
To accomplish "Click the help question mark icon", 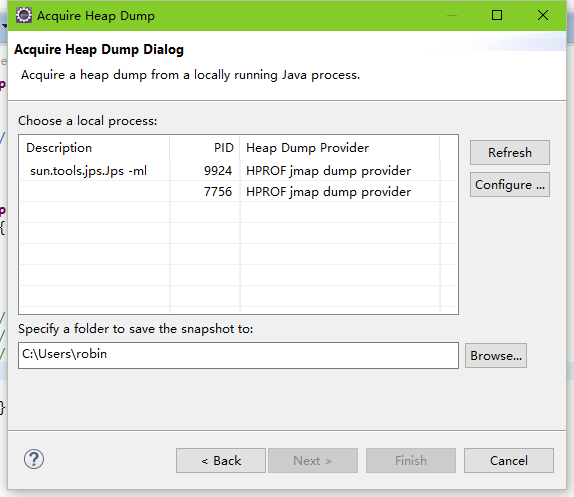I will [34, 459].
